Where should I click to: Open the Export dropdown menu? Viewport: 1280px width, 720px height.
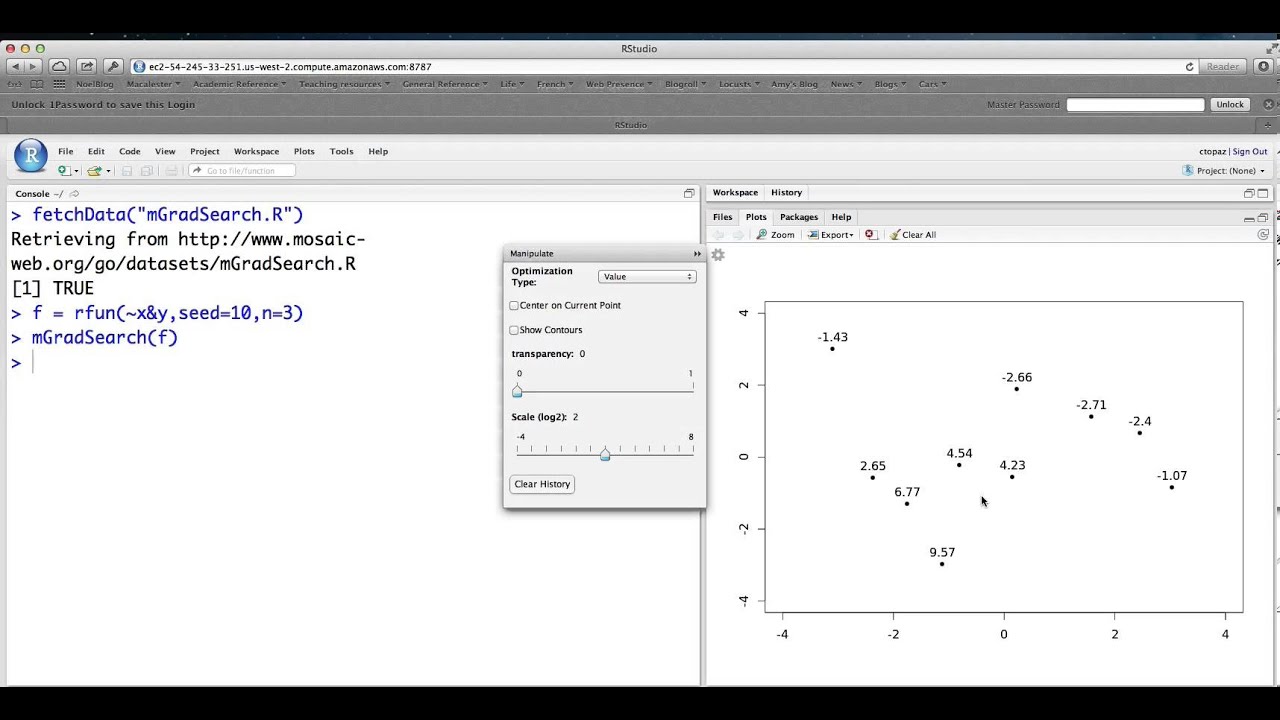pyautogui.click(x=831, y=235)
